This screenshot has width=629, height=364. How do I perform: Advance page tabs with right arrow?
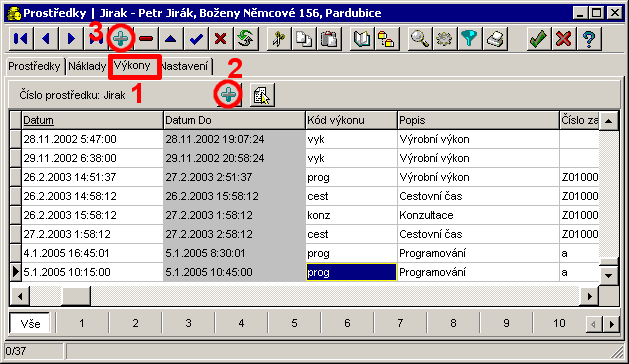[x=612, y=324]
